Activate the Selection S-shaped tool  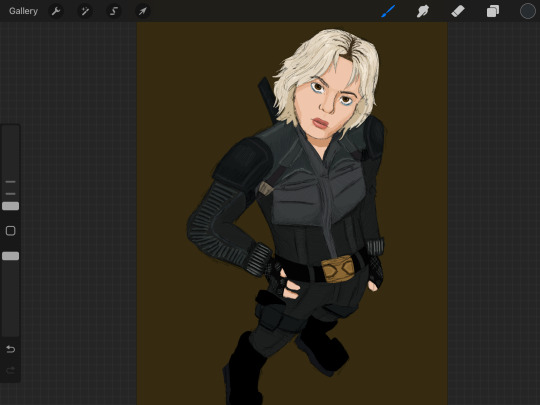(x=114, y=11)
